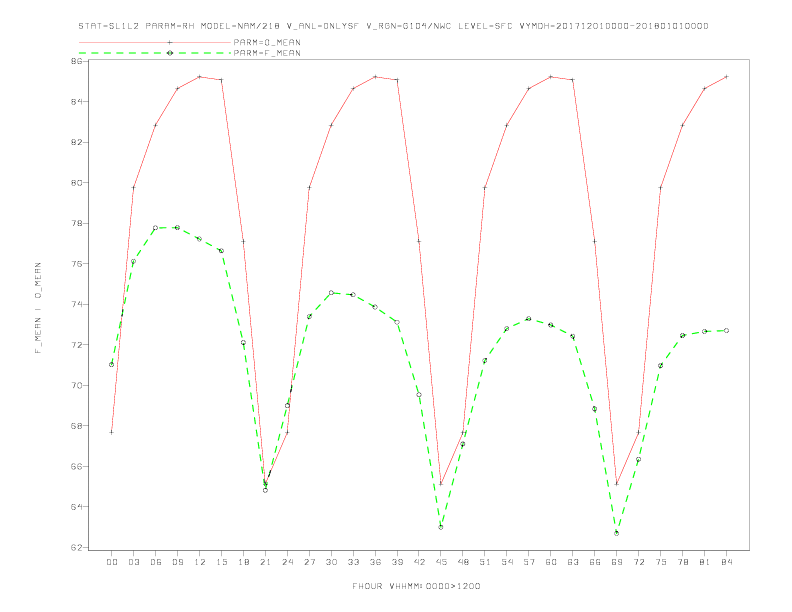Click the red solid line sample in legend
Screen dimensions: 792x612
click(155, 42)
